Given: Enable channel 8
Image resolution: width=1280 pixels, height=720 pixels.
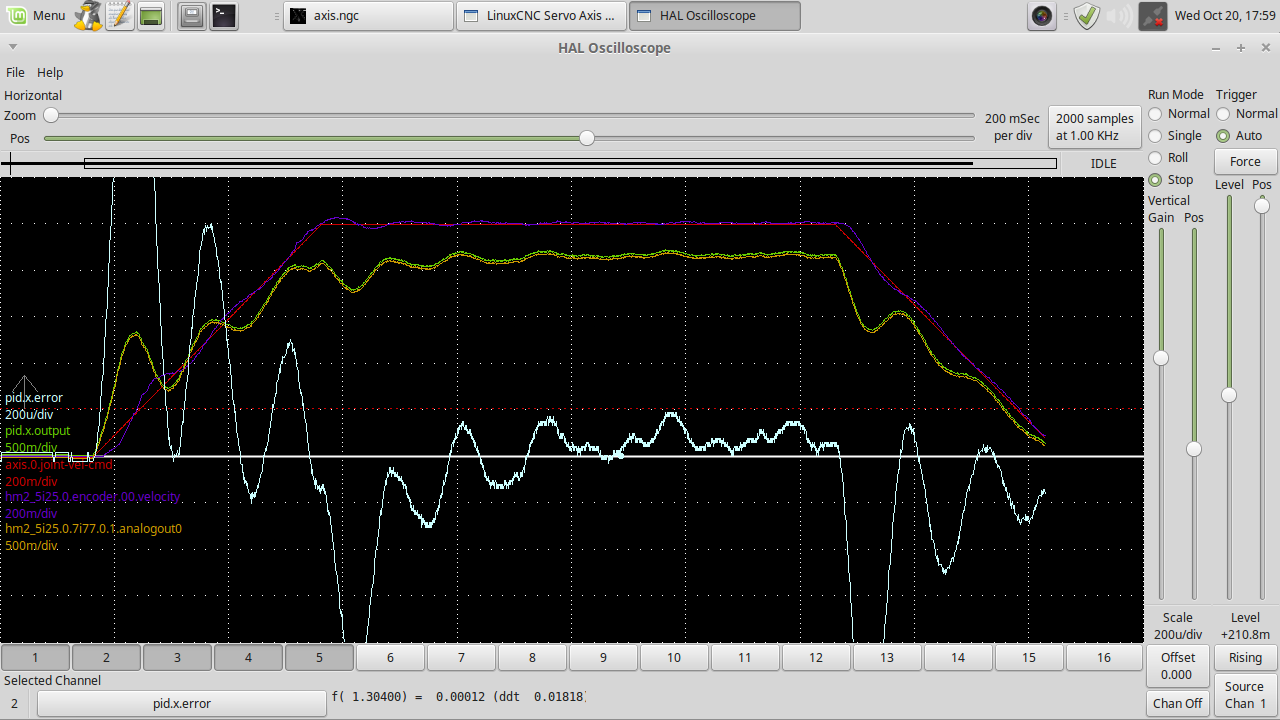Looking at the screenshot, I should [x=532, y=657].
